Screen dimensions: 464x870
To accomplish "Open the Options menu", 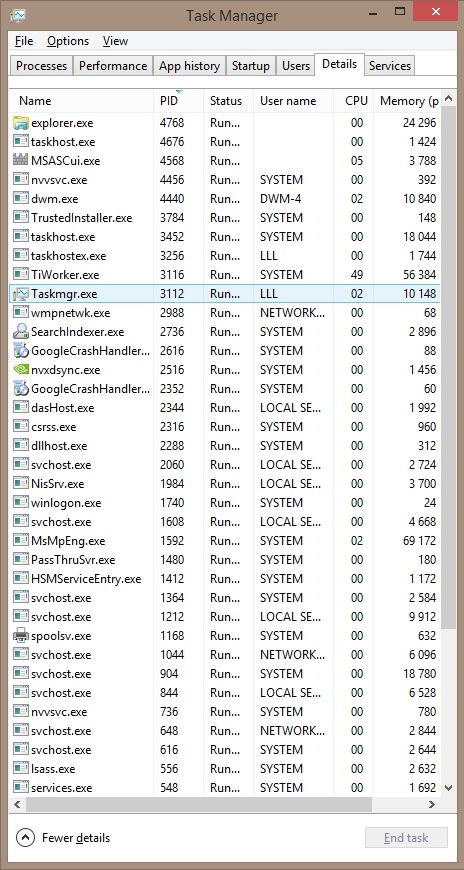I will (68, 41).
